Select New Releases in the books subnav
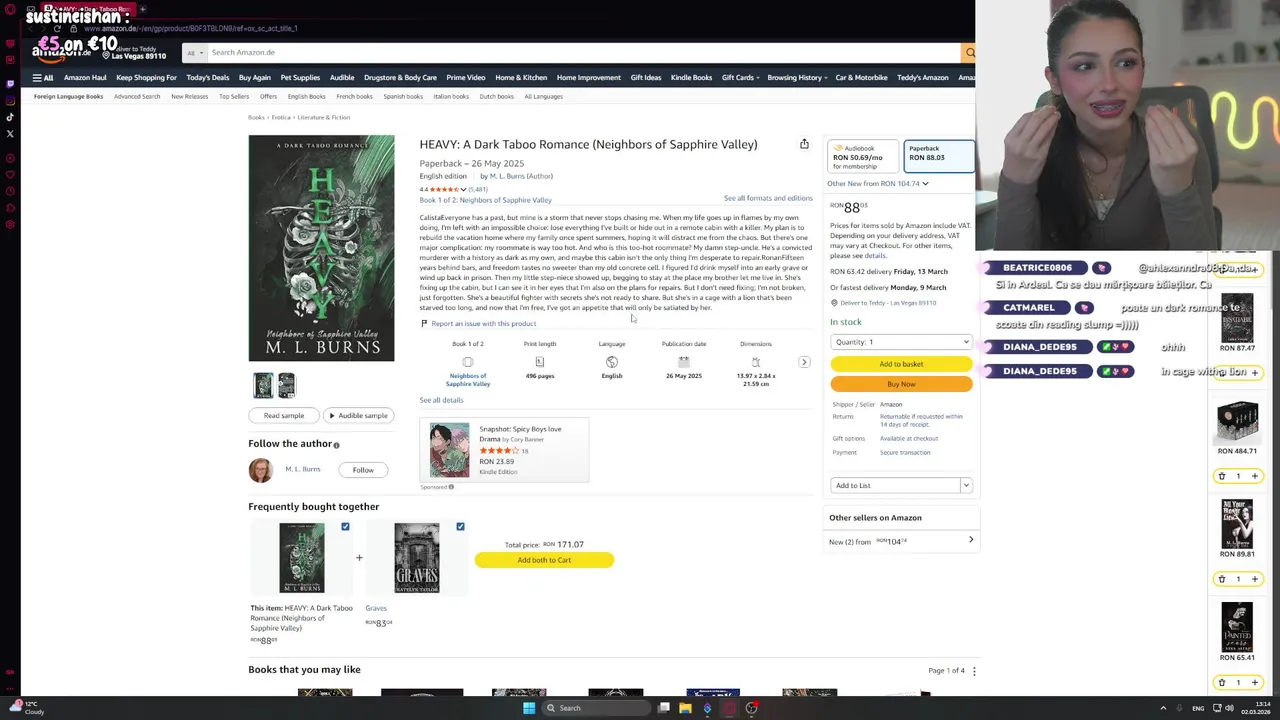Viewport: 1280px width, 720px height. pyautogui.click(x=189, y=96)
